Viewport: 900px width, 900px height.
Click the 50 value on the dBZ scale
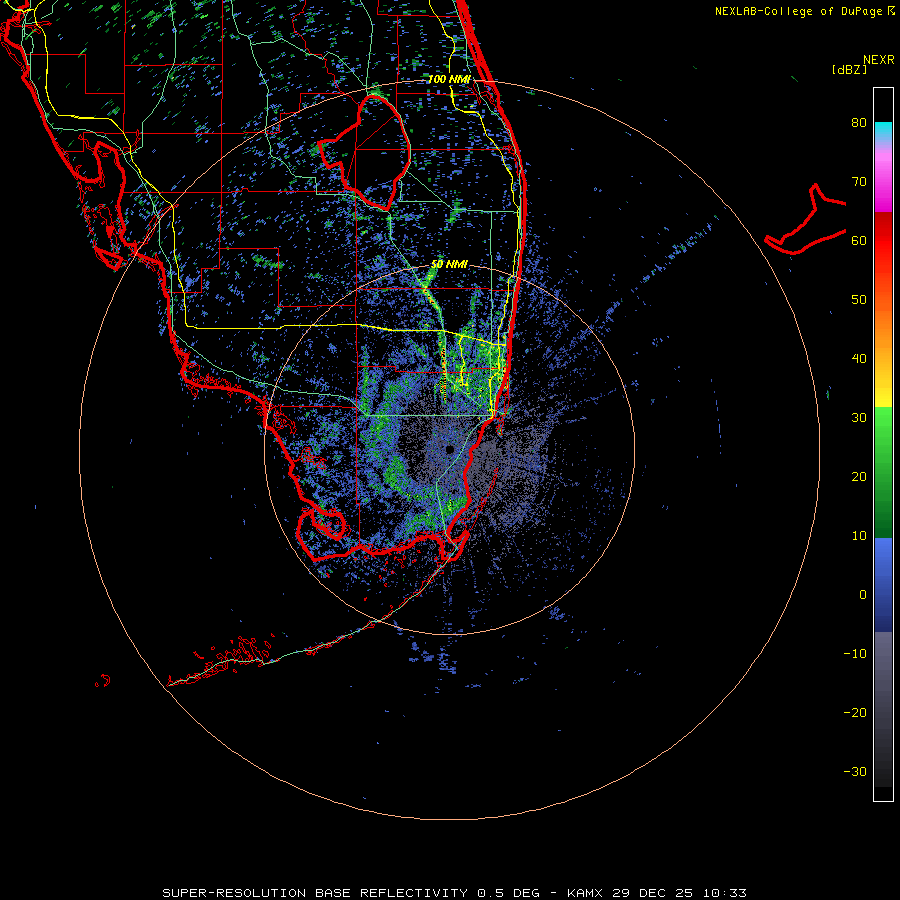pyautogui.click(x=859, y=300)
